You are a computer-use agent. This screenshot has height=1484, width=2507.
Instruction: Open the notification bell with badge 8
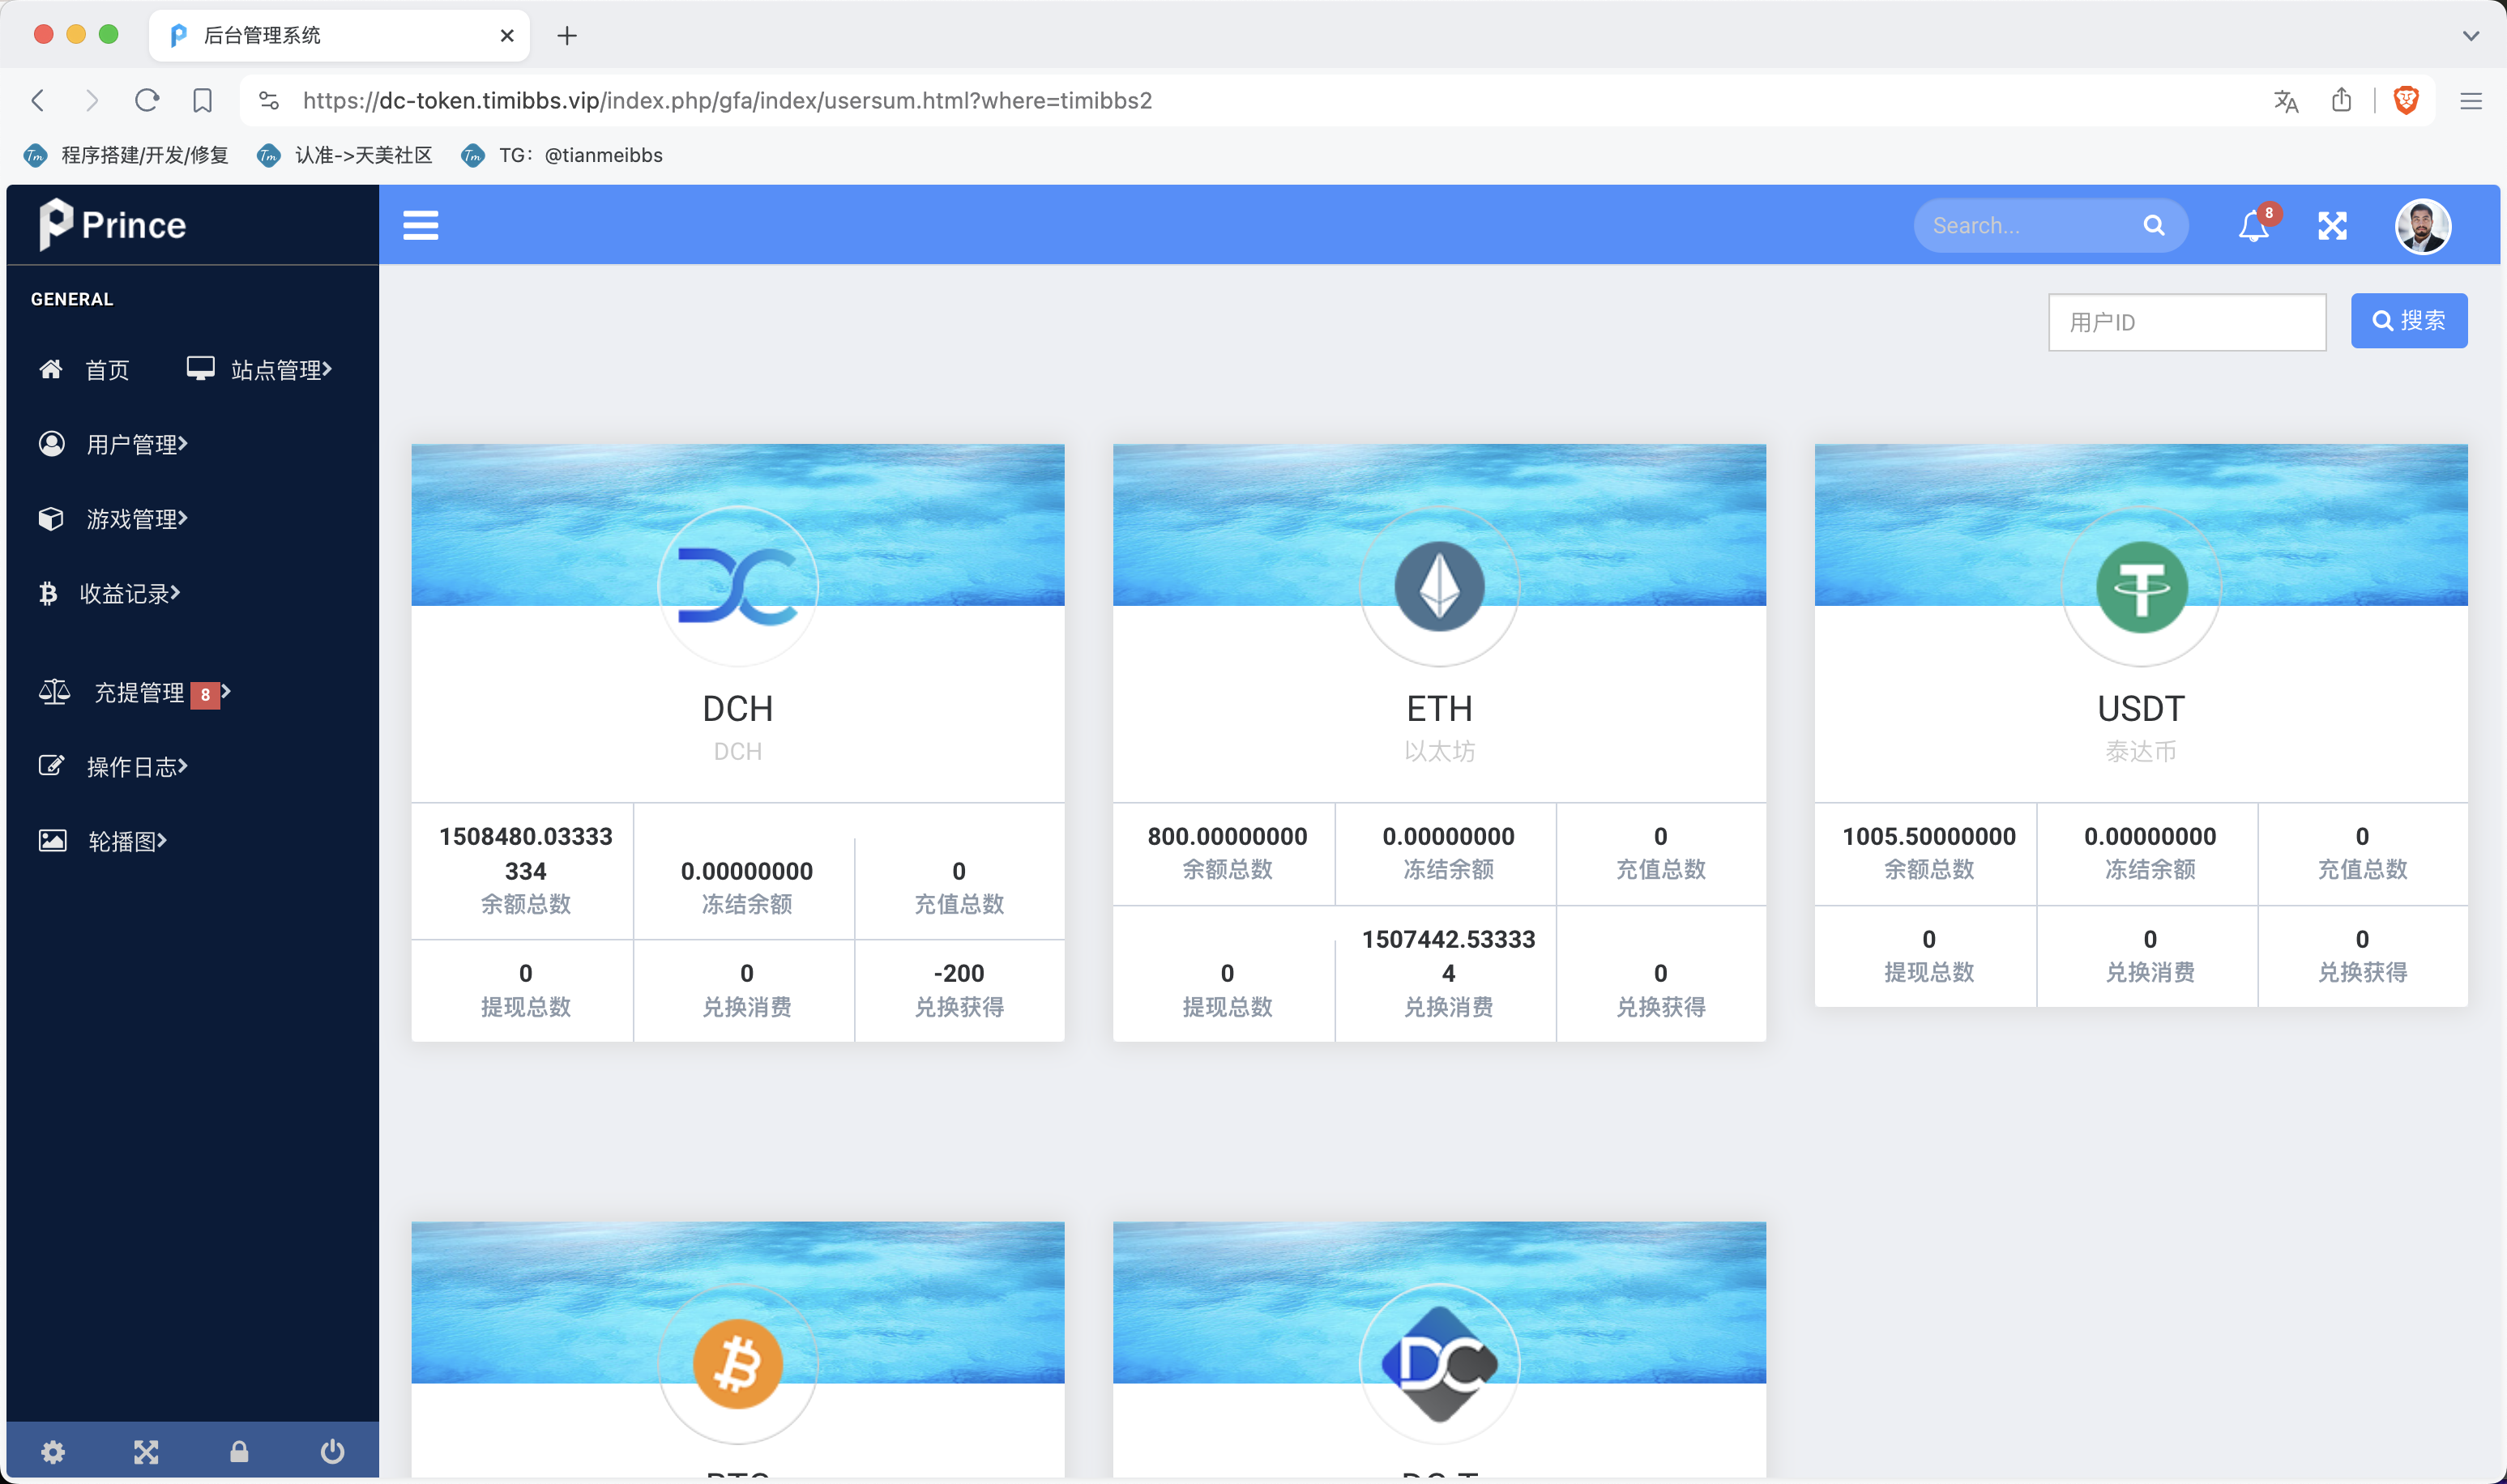[x=2254, y=225]
